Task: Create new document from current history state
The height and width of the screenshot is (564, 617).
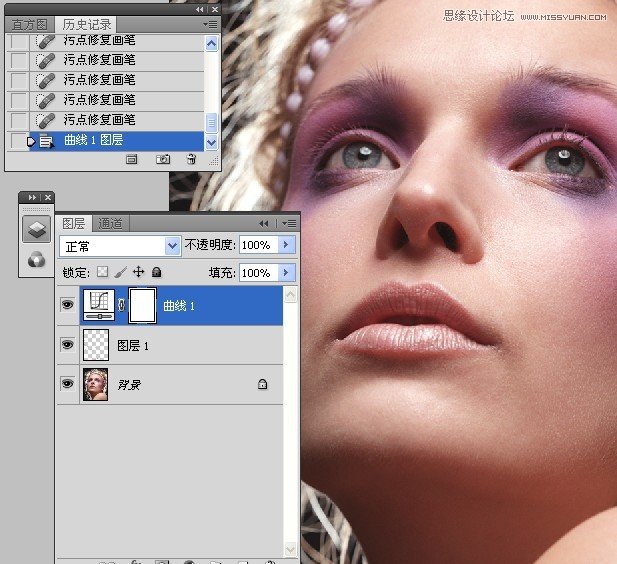Action: (132, 159)
